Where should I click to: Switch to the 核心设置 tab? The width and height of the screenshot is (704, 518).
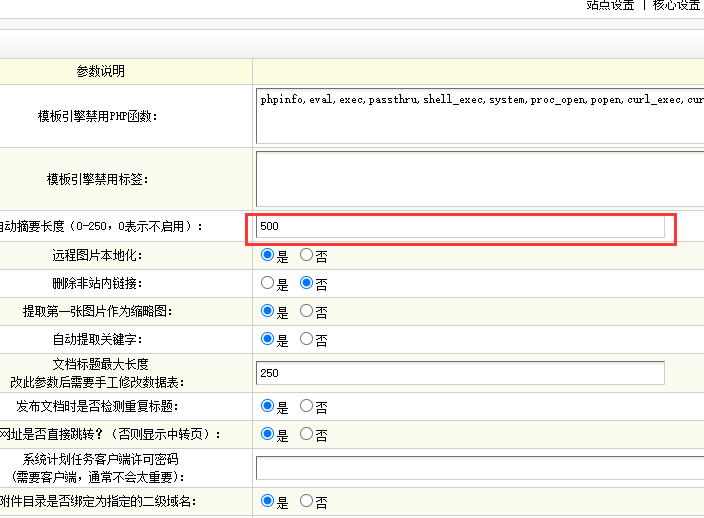click(677, 5)
